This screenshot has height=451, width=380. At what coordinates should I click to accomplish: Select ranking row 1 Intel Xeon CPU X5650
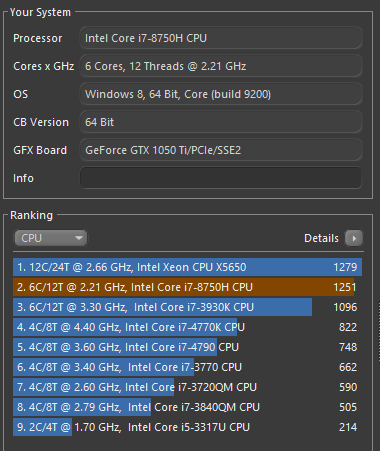[x=188, y=267]
